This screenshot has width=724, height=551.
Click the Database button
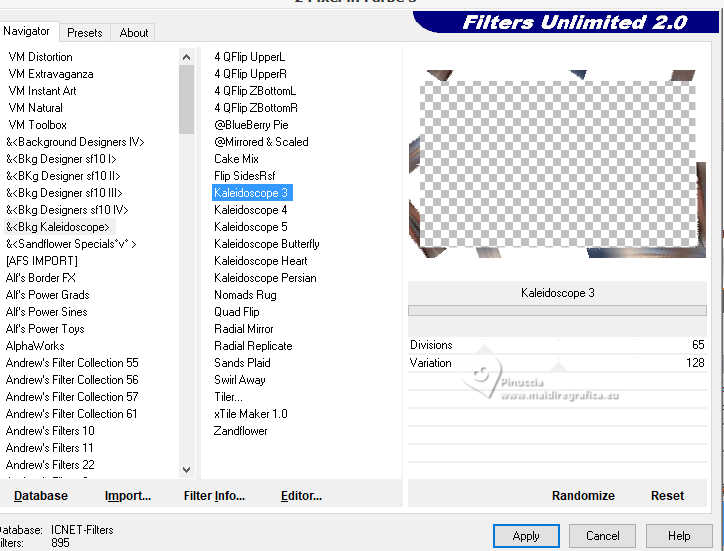41,496
